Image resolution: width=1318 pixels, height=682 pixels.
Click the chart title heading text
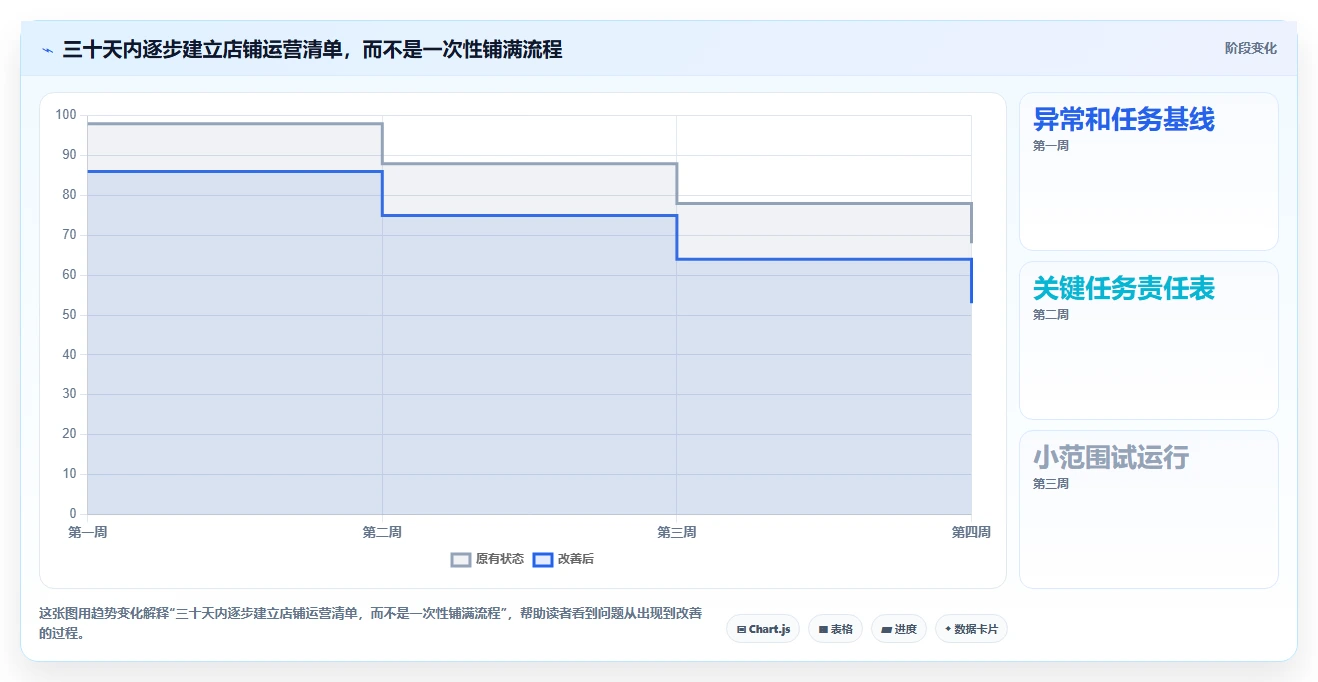[312, 49]
